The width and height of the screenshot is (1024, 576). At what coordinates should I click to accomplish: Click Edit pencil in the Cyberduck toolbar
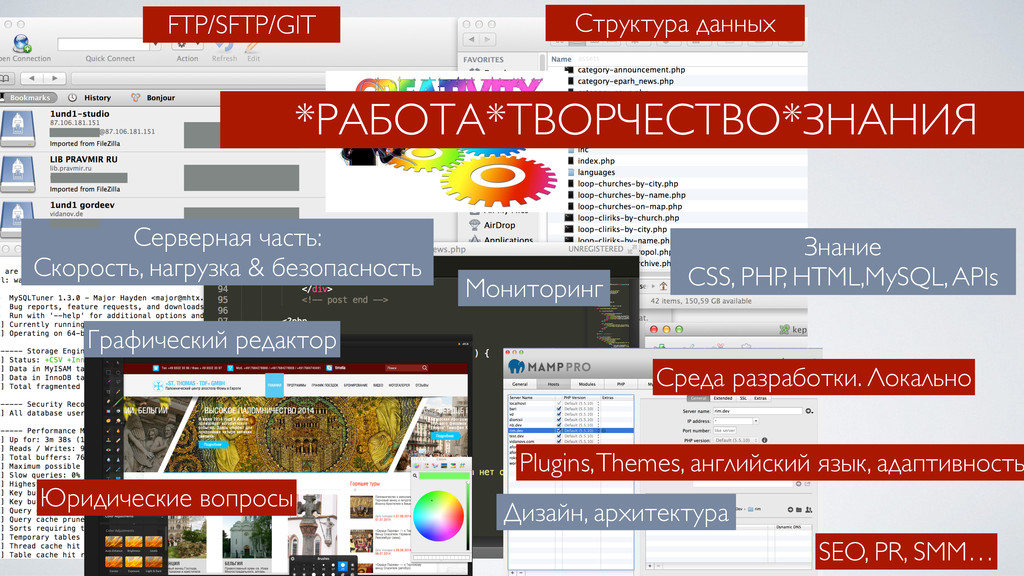tap(253, 46)
